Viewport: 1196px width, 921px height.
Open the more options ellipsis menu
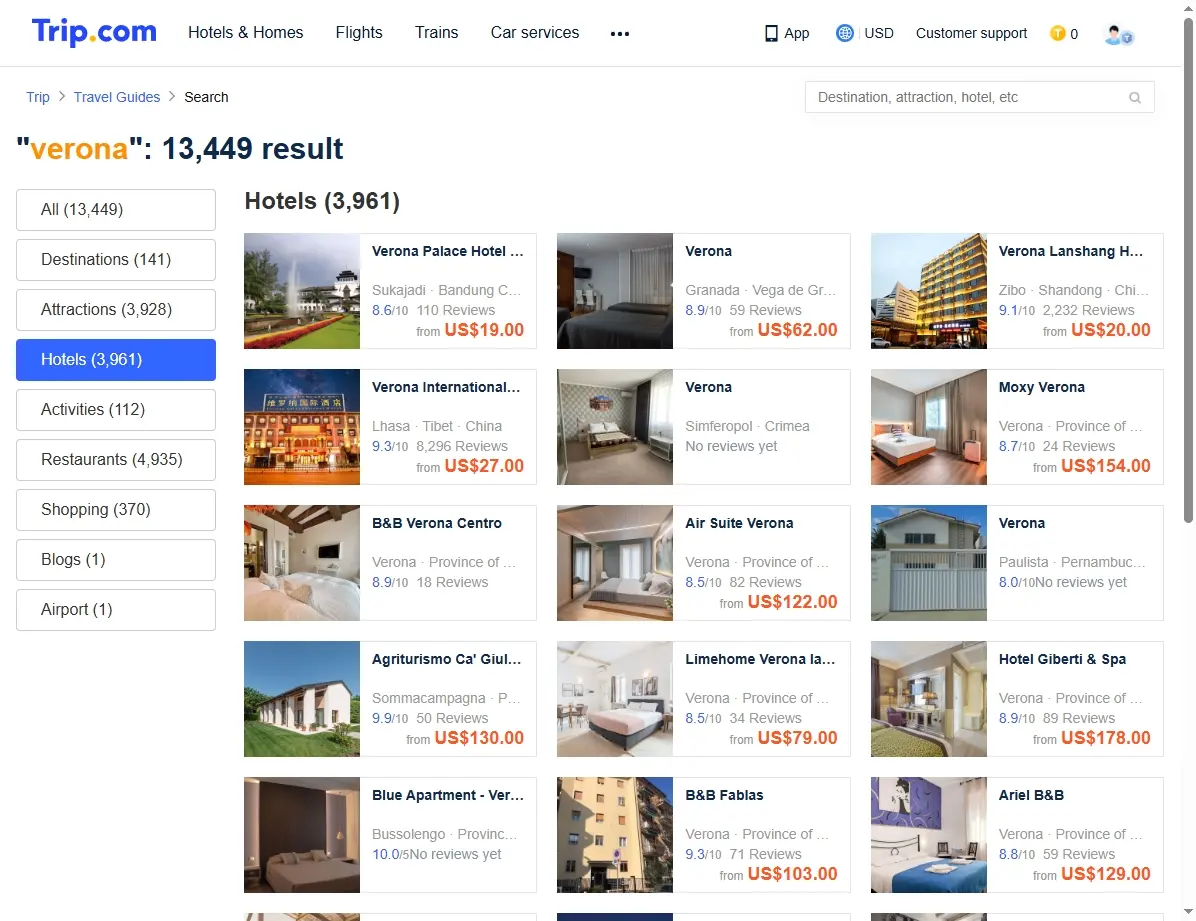point(619,34)
